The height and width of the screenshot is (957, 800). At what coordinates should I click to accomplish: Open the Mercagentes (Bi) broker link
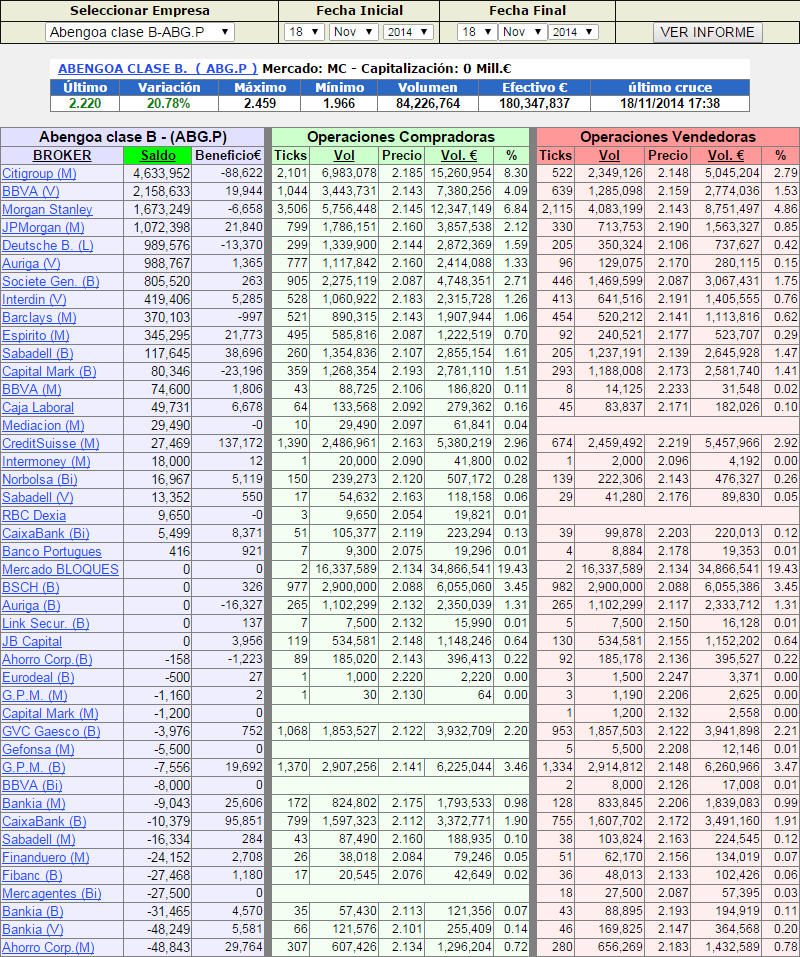pyautogui.click(x=51, y=894)
